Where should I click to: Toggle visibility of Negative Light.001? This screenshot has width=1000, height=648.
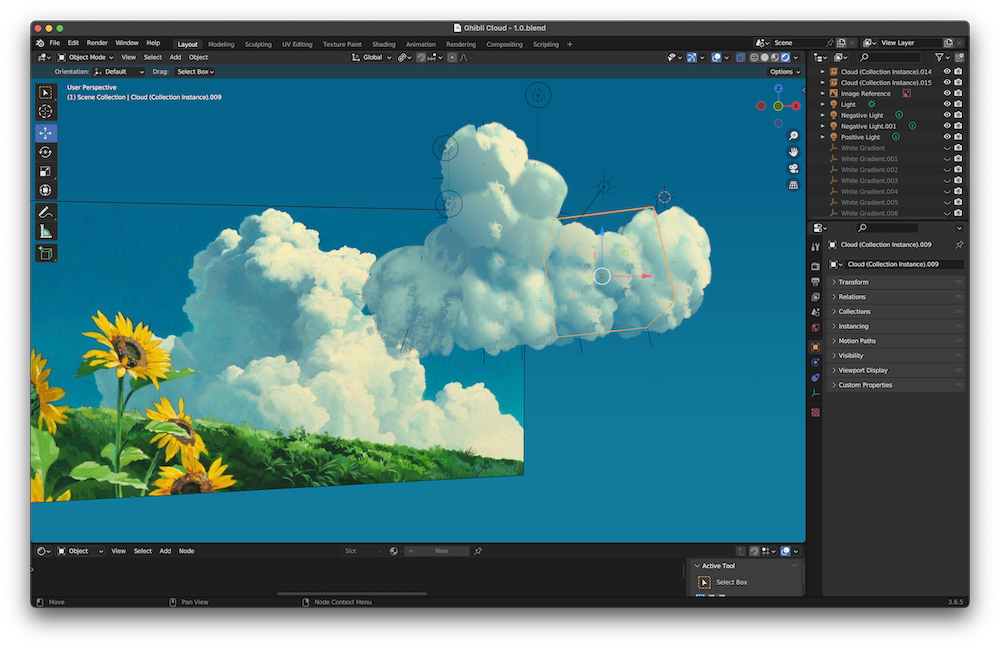[947, 126]
